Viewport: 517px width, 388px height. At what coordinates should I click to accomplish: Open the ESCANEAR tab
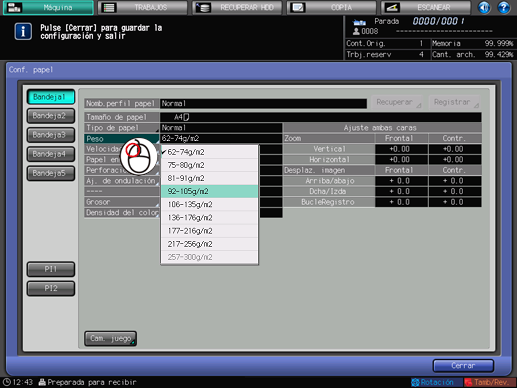click(x=426, y=8)
